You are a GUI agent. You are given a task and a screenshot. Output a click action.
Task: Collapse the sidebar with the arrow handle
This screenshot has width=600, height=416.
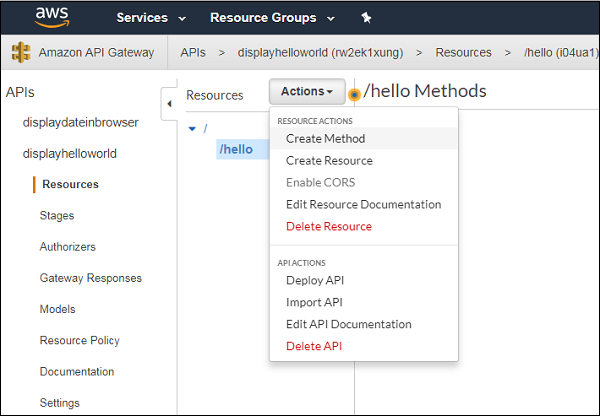168,103
